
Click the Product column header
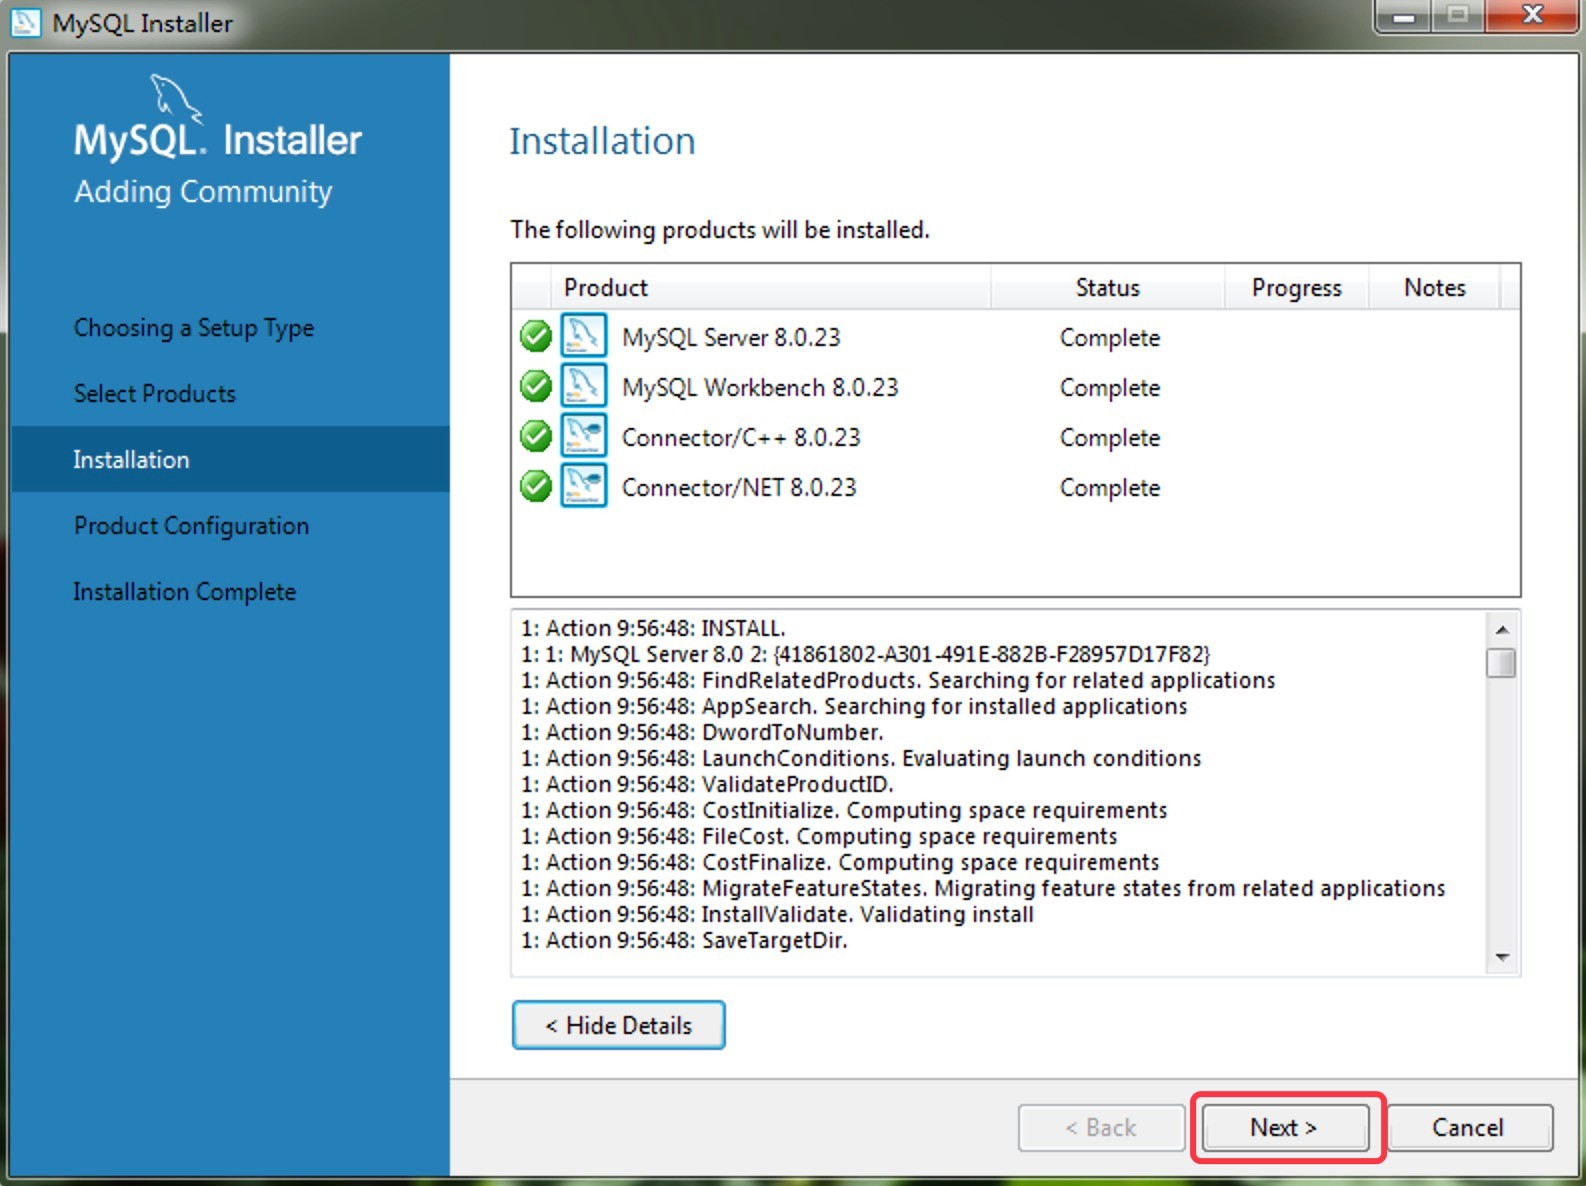tap(606, 288)
